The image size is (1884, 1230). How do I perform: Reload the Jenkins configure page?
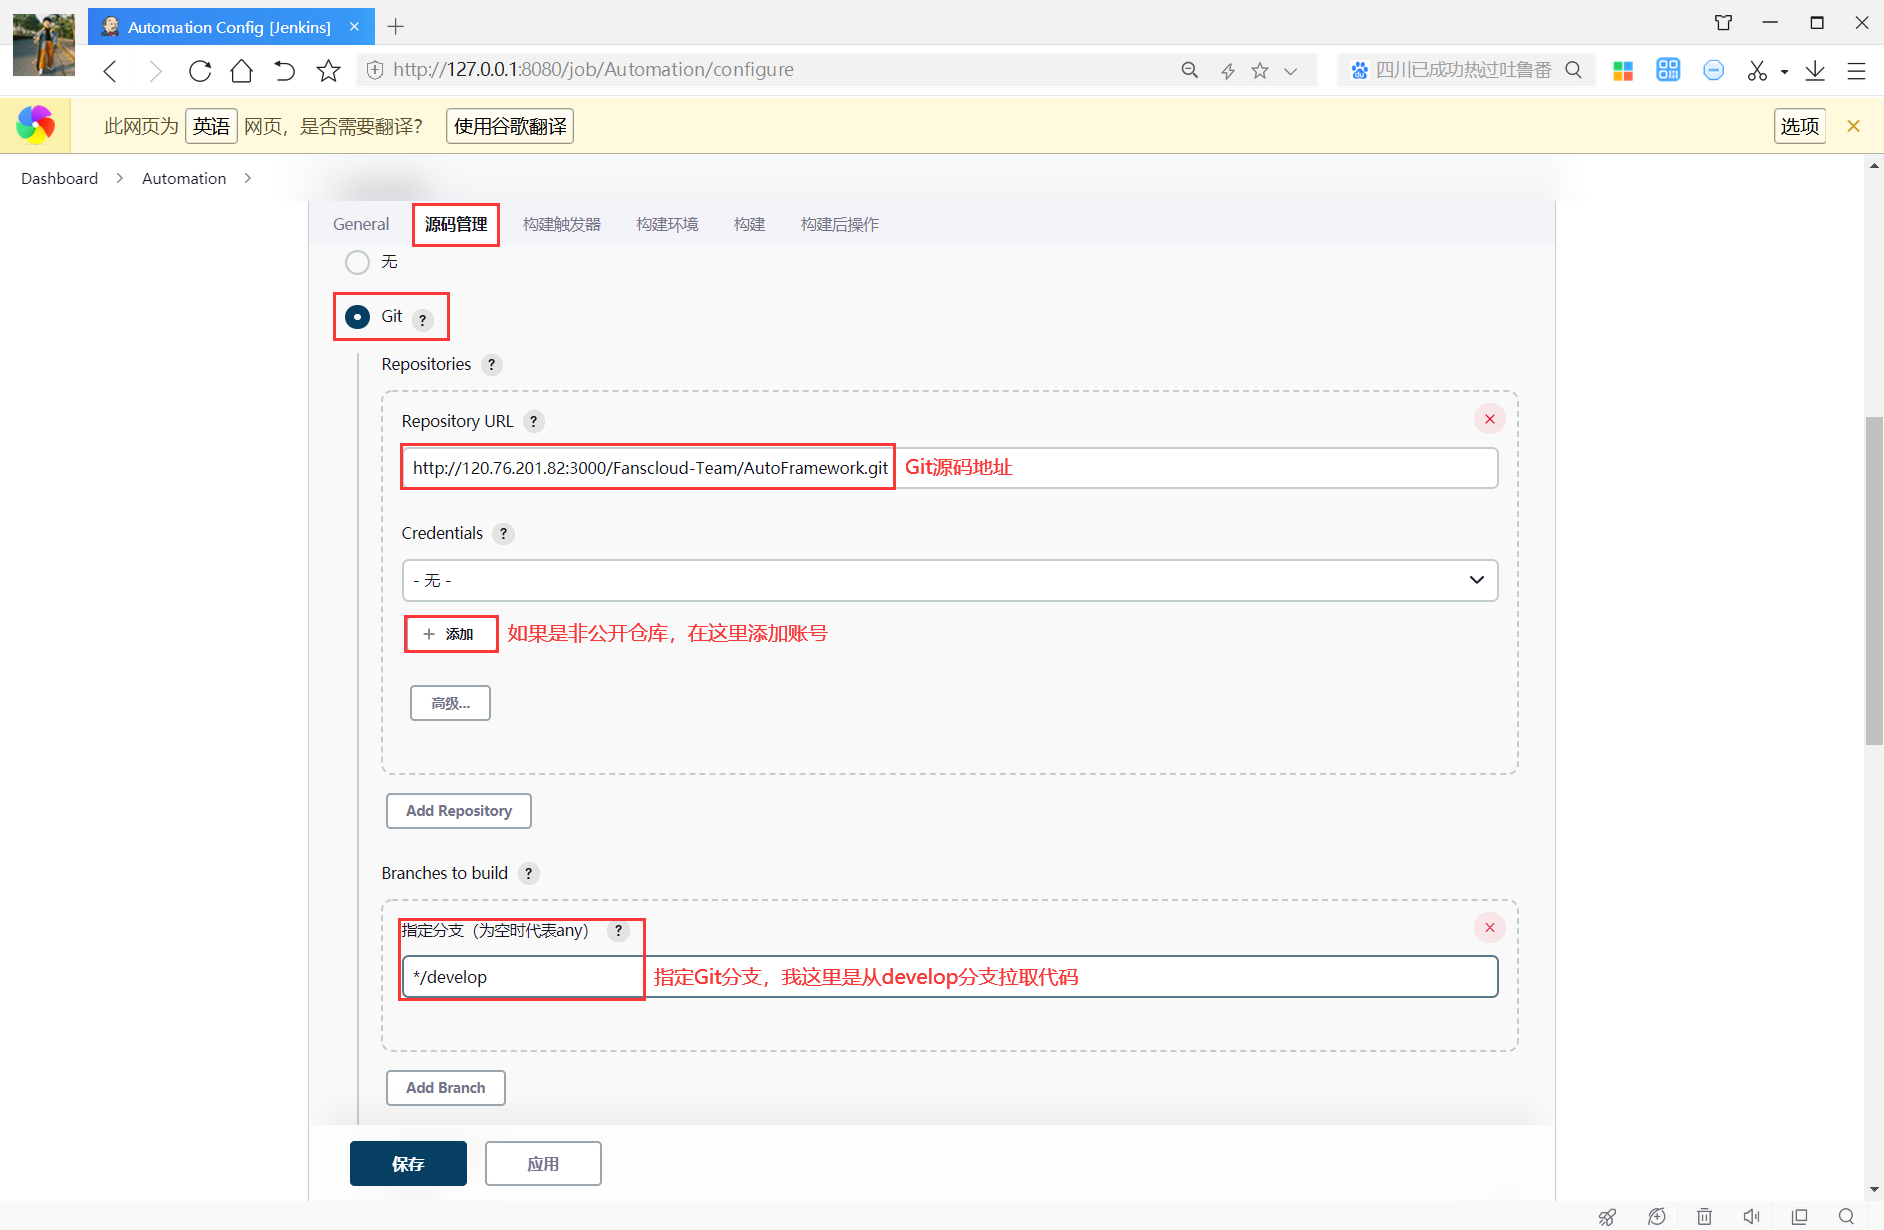click(x=200, y=70)
